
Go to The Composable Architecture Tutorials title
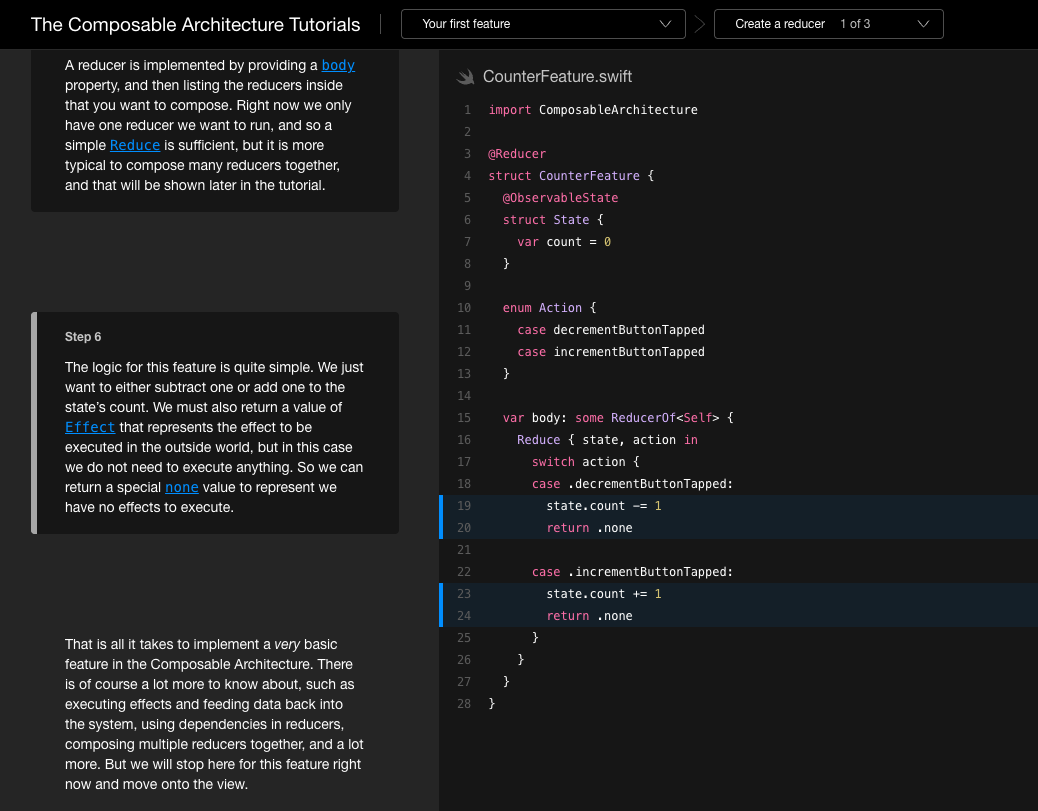196,24
